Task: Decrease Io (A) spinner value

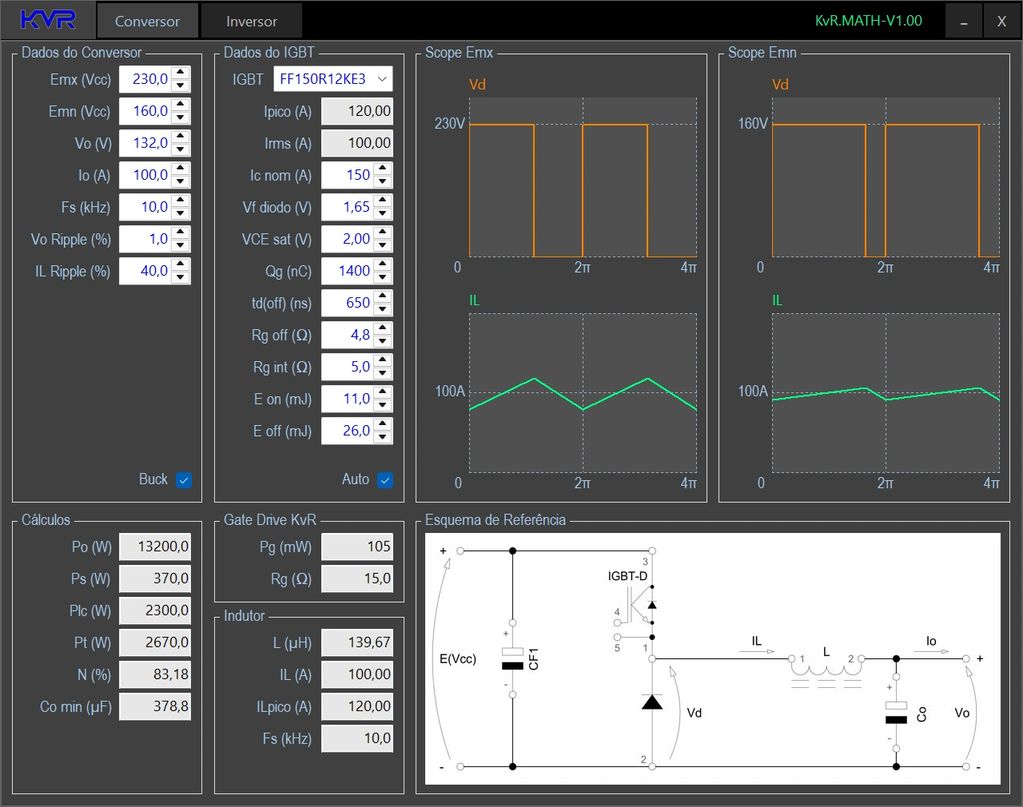Action: pyautogui.click(x=180, y=181)
